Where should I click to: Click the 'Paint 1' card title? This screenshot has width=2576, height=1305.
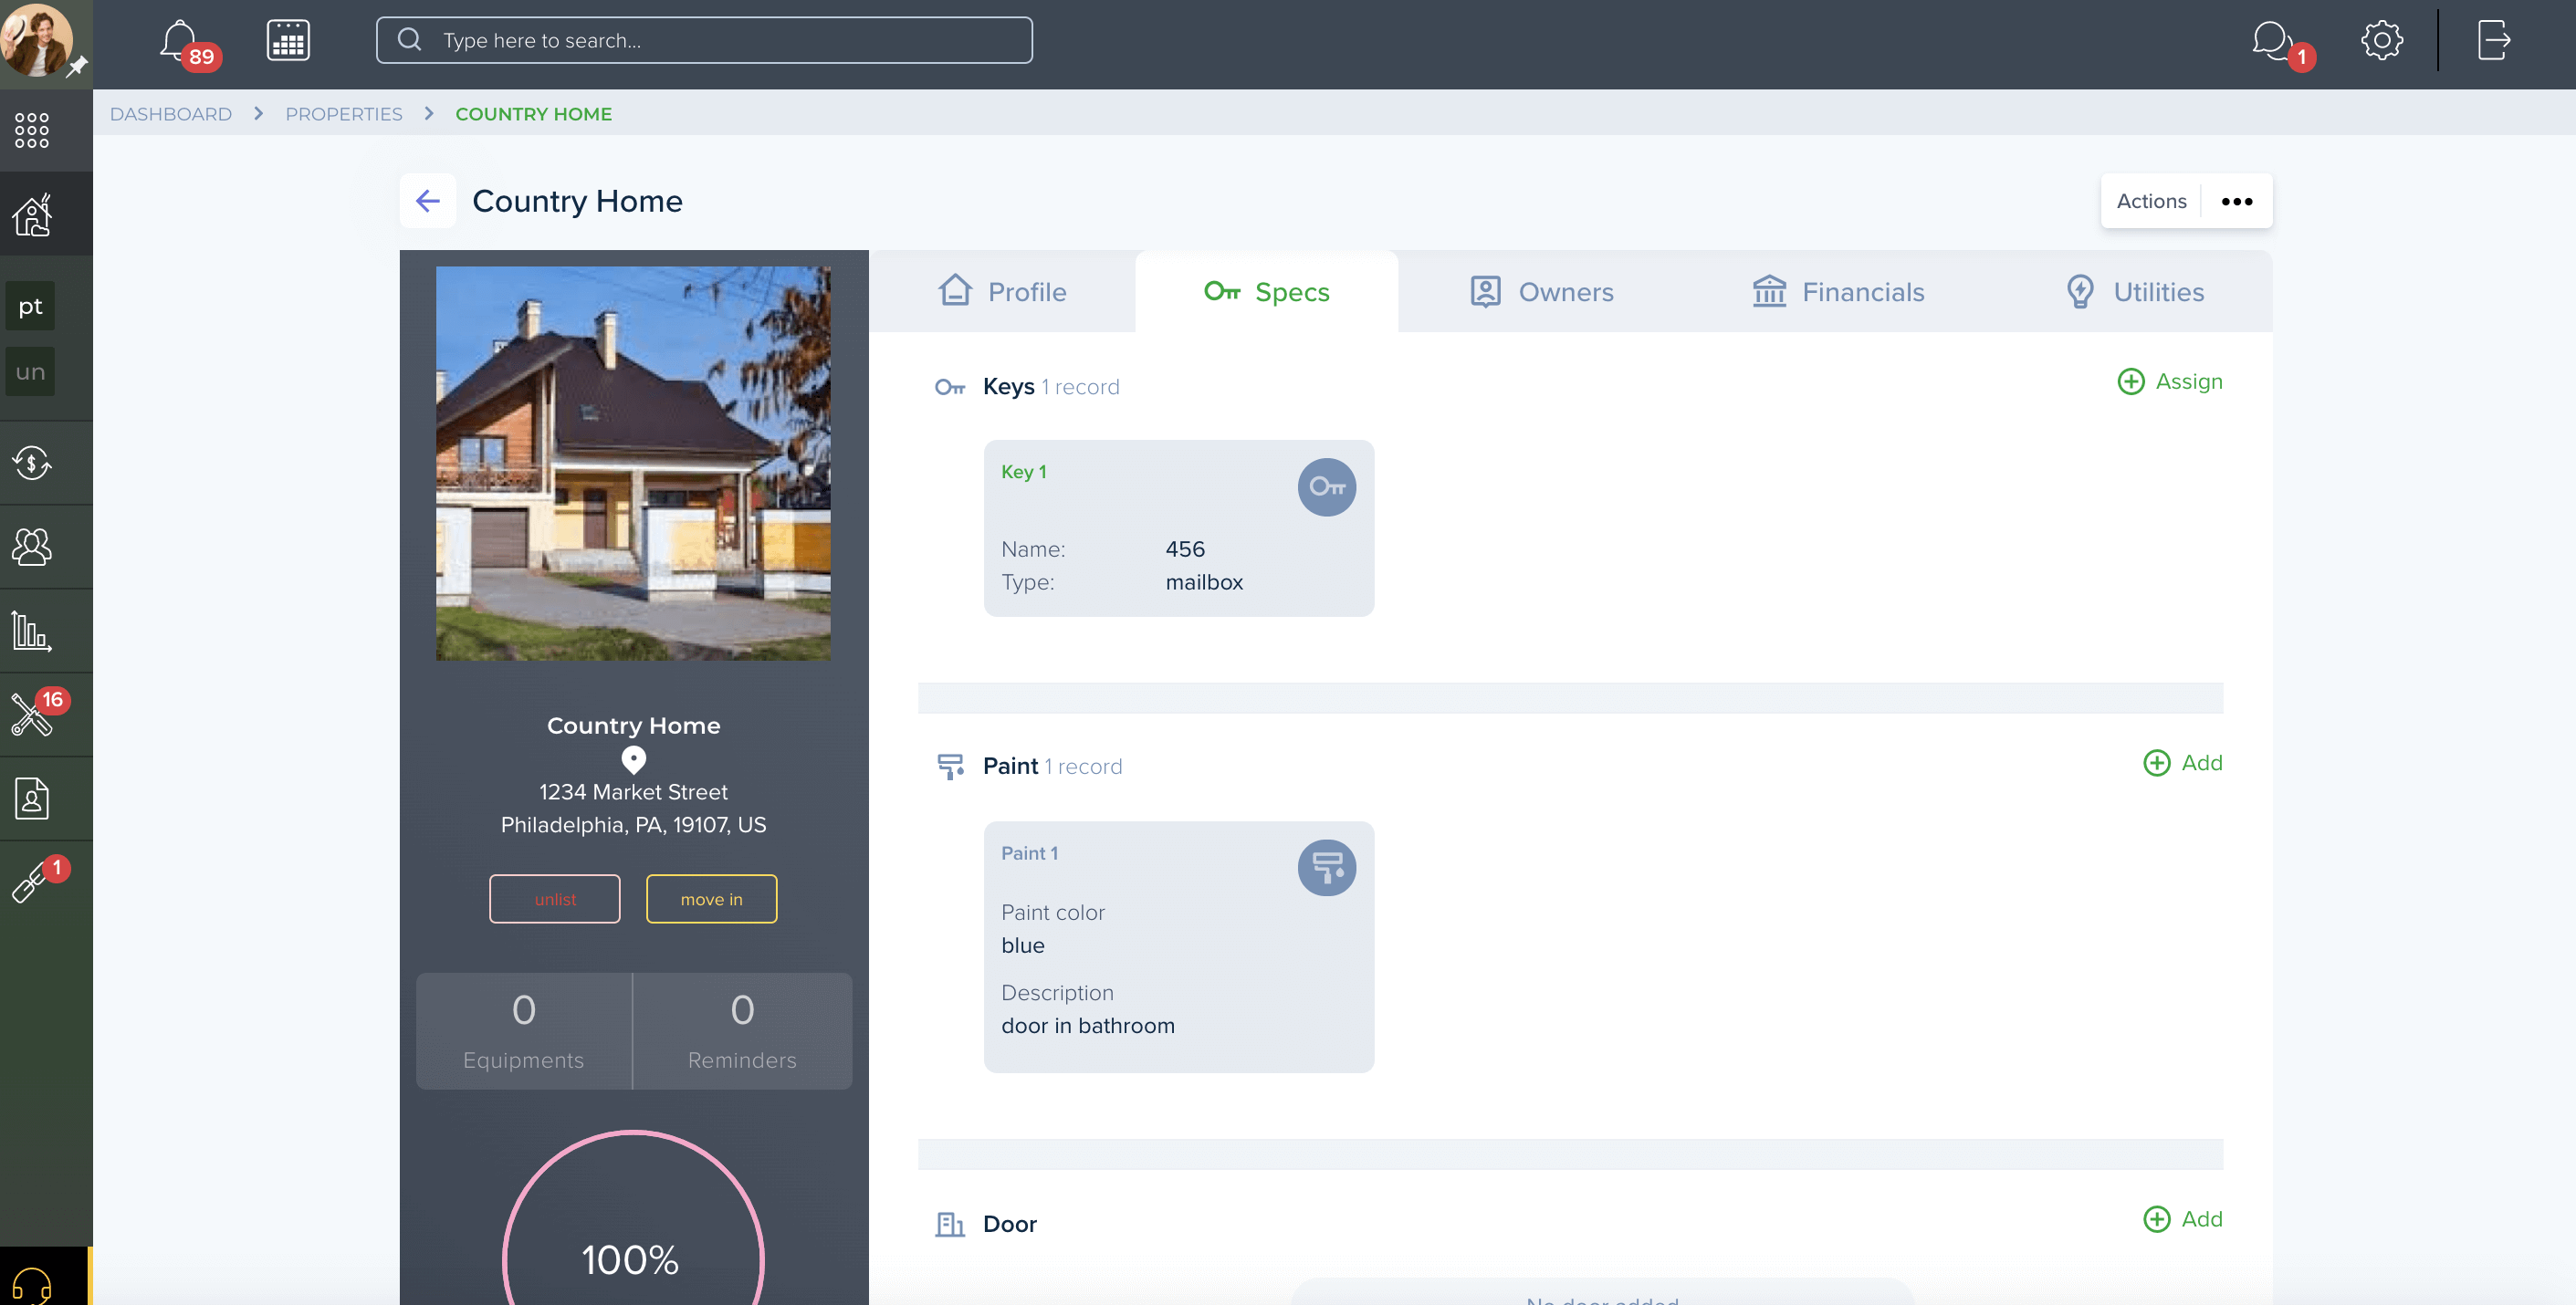click(1029, 853)
